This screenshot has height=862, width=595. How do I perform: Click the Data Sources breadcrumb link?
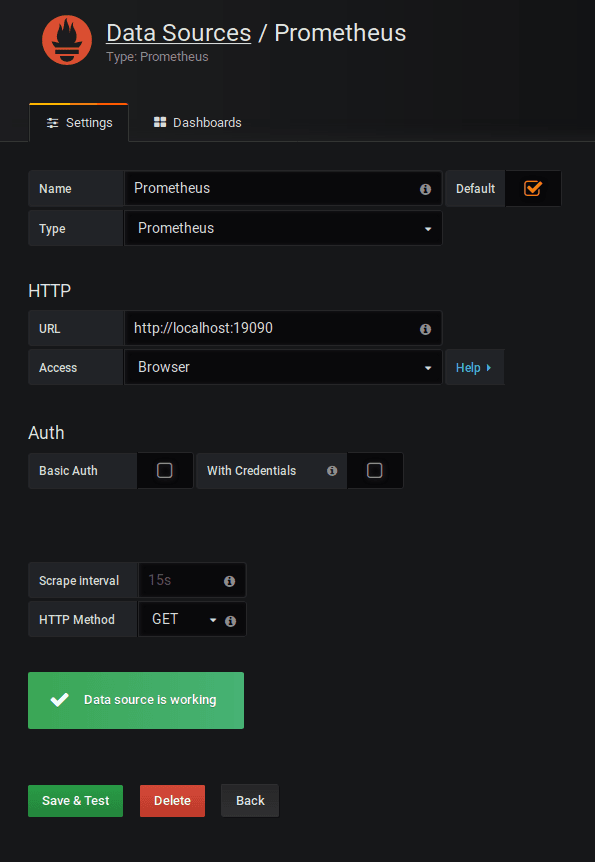(179, 33)
